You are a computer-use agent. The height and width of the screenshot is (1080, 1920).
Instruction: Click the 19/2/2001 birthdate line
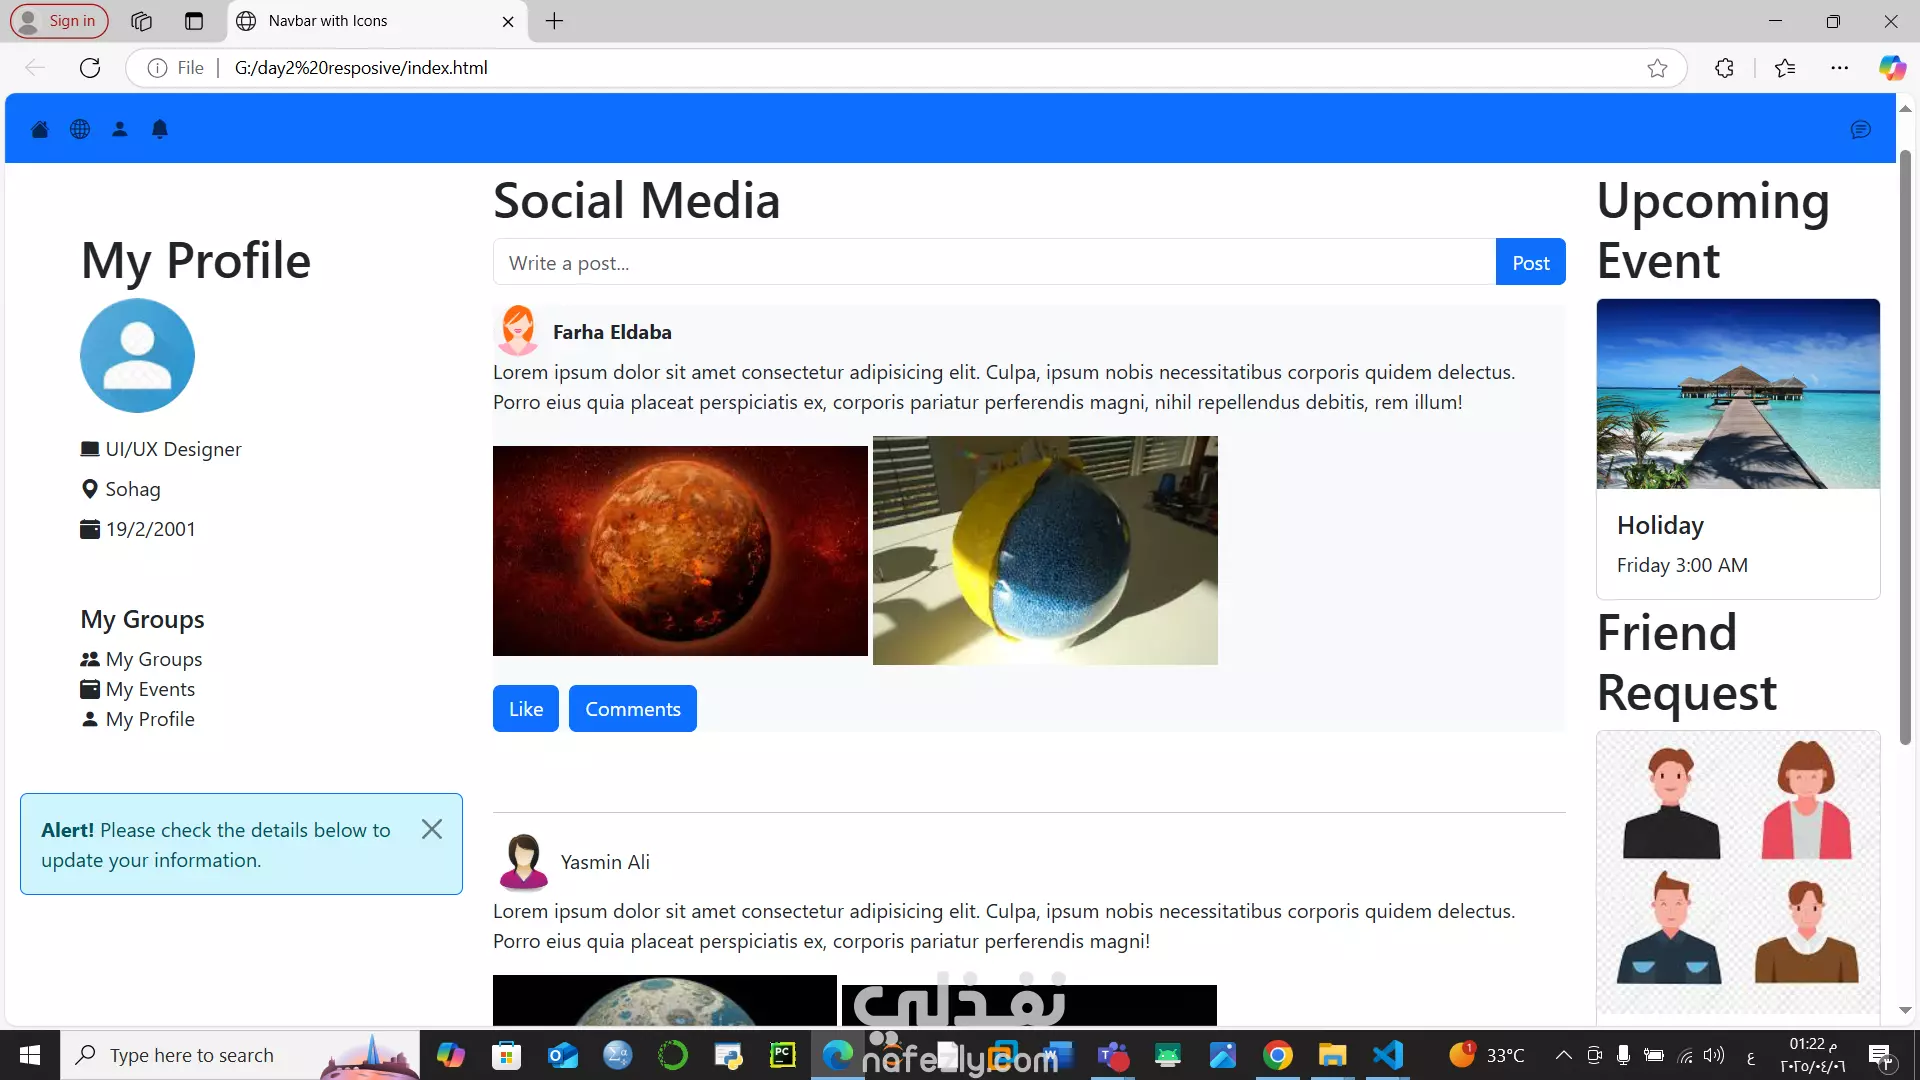pos(138,529)
